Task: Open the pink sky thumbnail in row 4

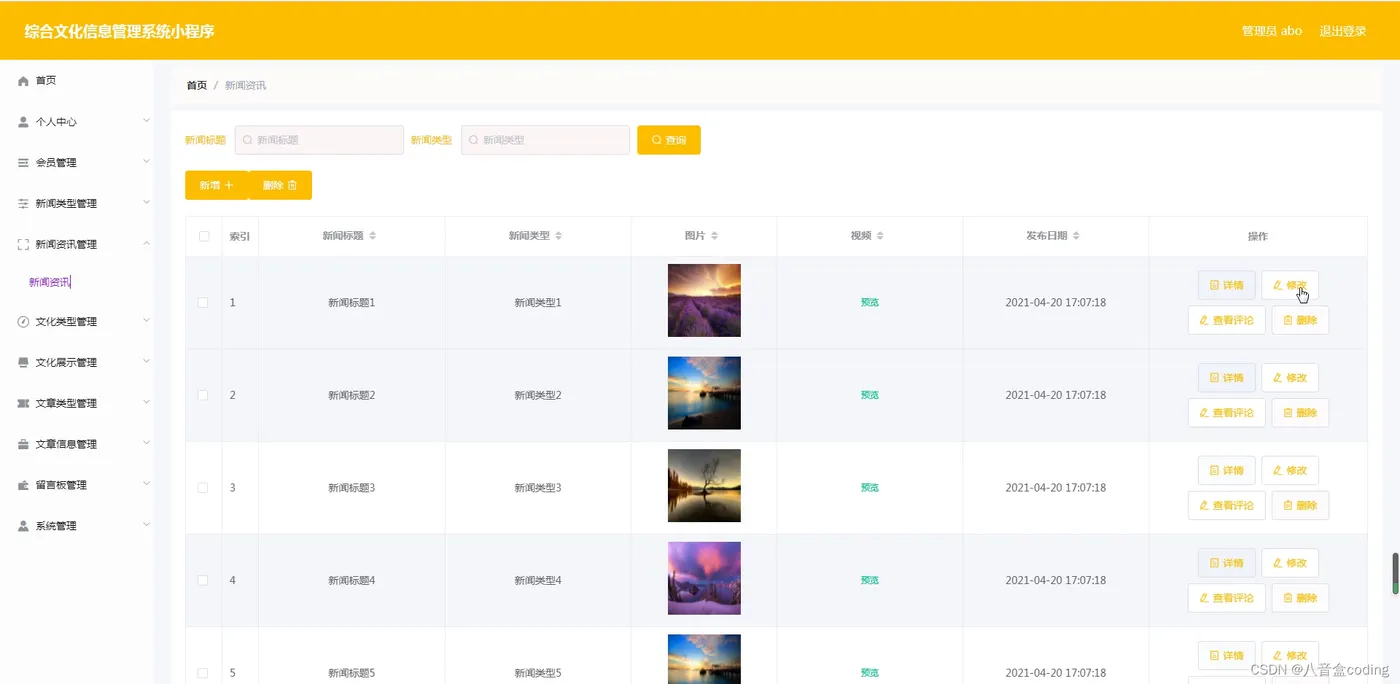Action: pyautogui.click(x=704, y=579)
